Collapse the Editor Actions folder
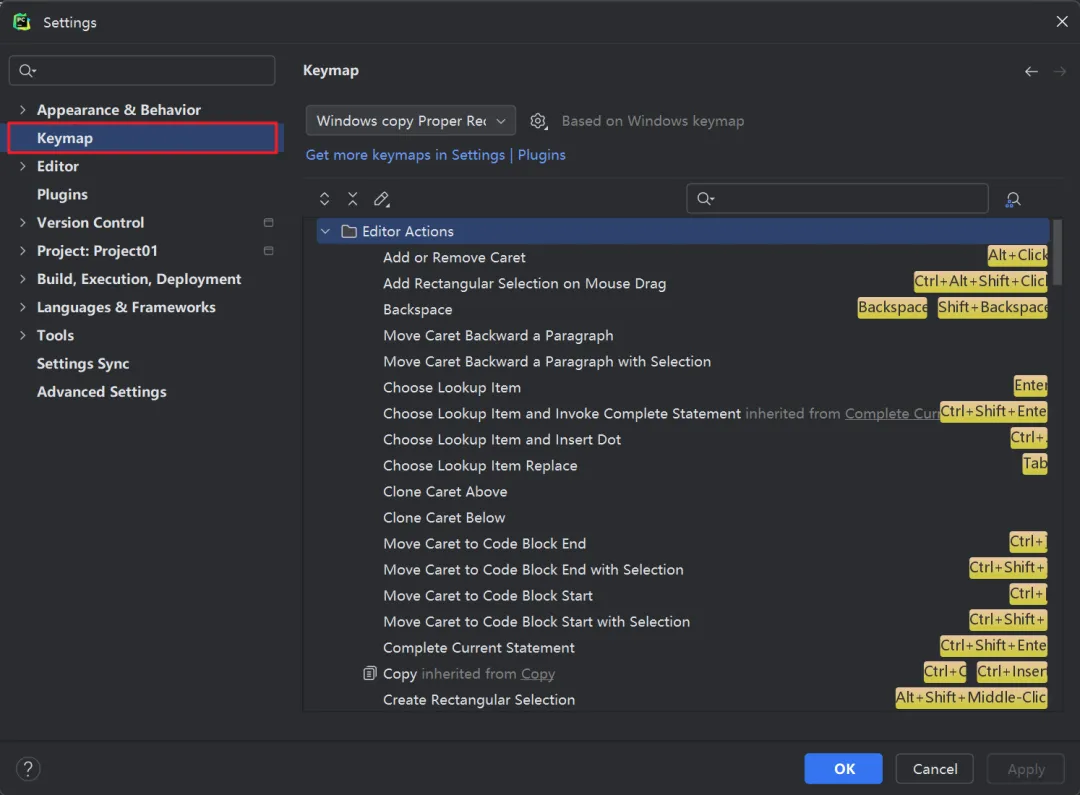Viewport: 1080px width, 795px height. [x=324, y=231]
